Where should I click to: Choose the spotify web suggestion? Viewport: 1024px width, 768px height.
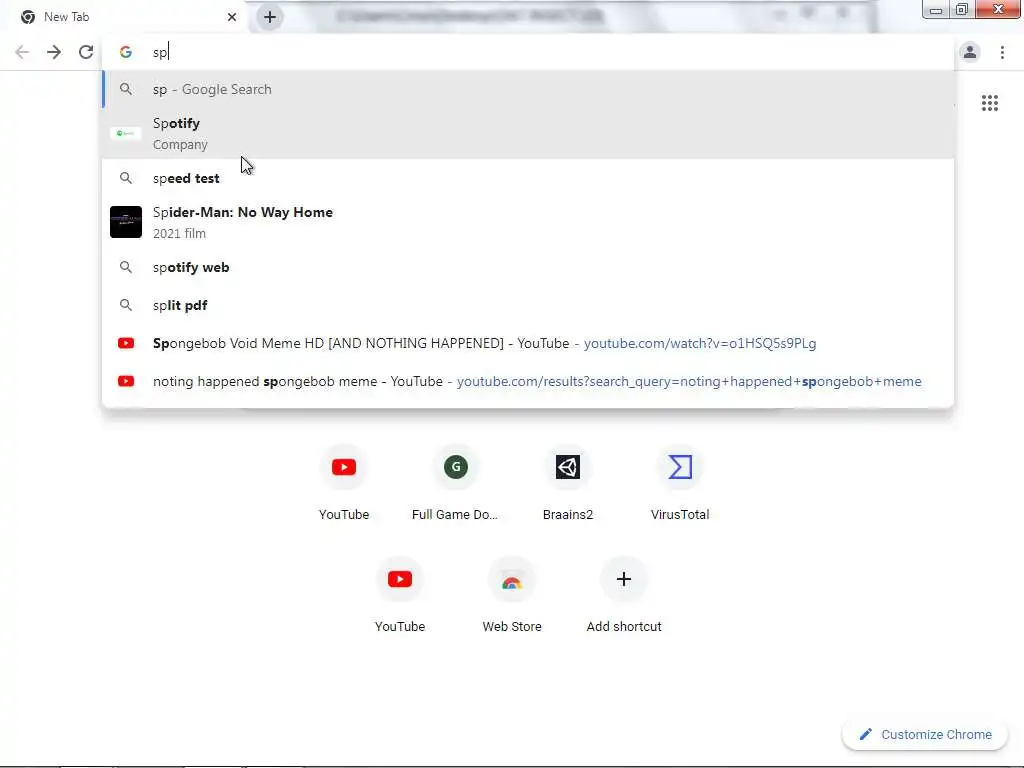(528, 267)
